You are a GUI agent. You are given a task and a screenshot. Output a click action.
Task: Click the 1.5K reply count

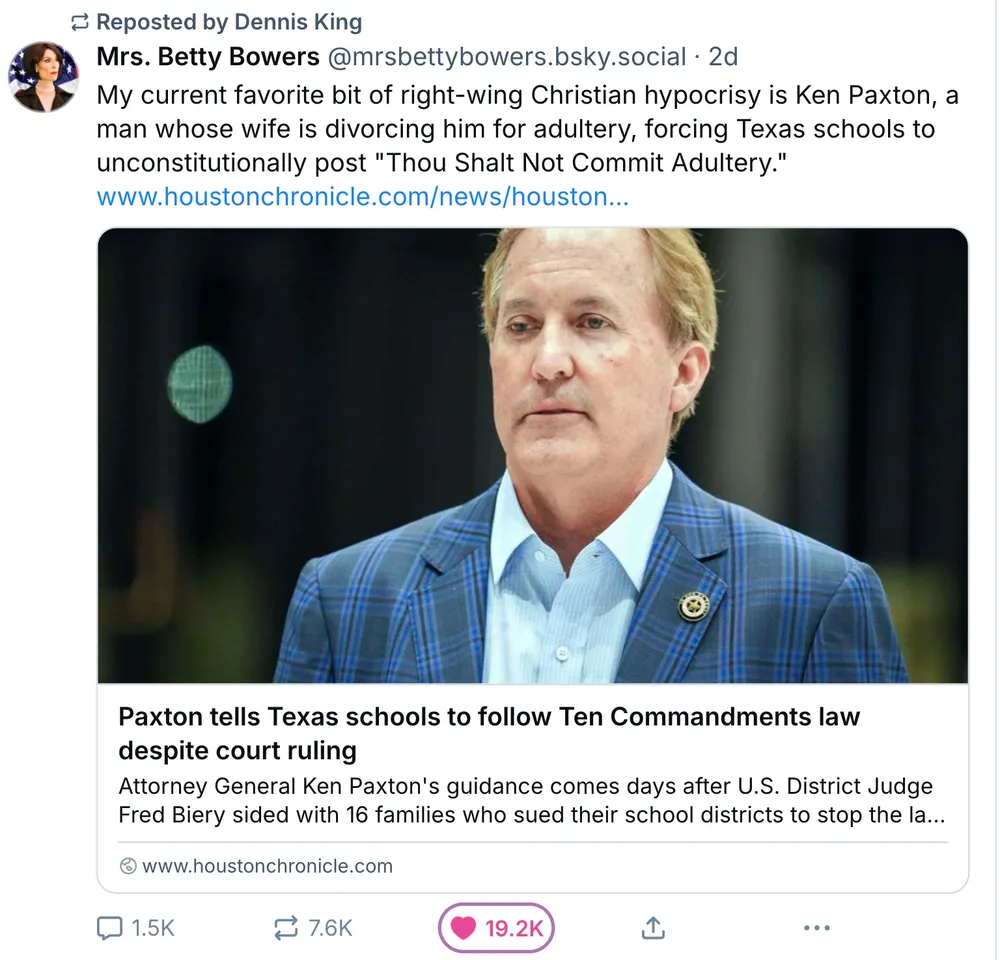(153, 928)
